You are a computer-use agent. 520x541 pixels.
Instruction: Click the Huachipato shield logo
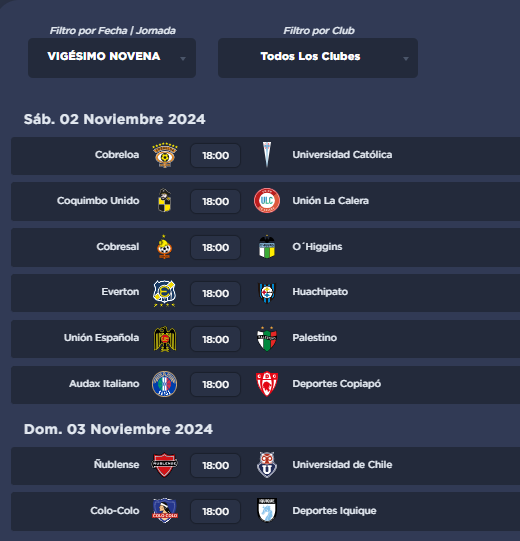point(267,293)
